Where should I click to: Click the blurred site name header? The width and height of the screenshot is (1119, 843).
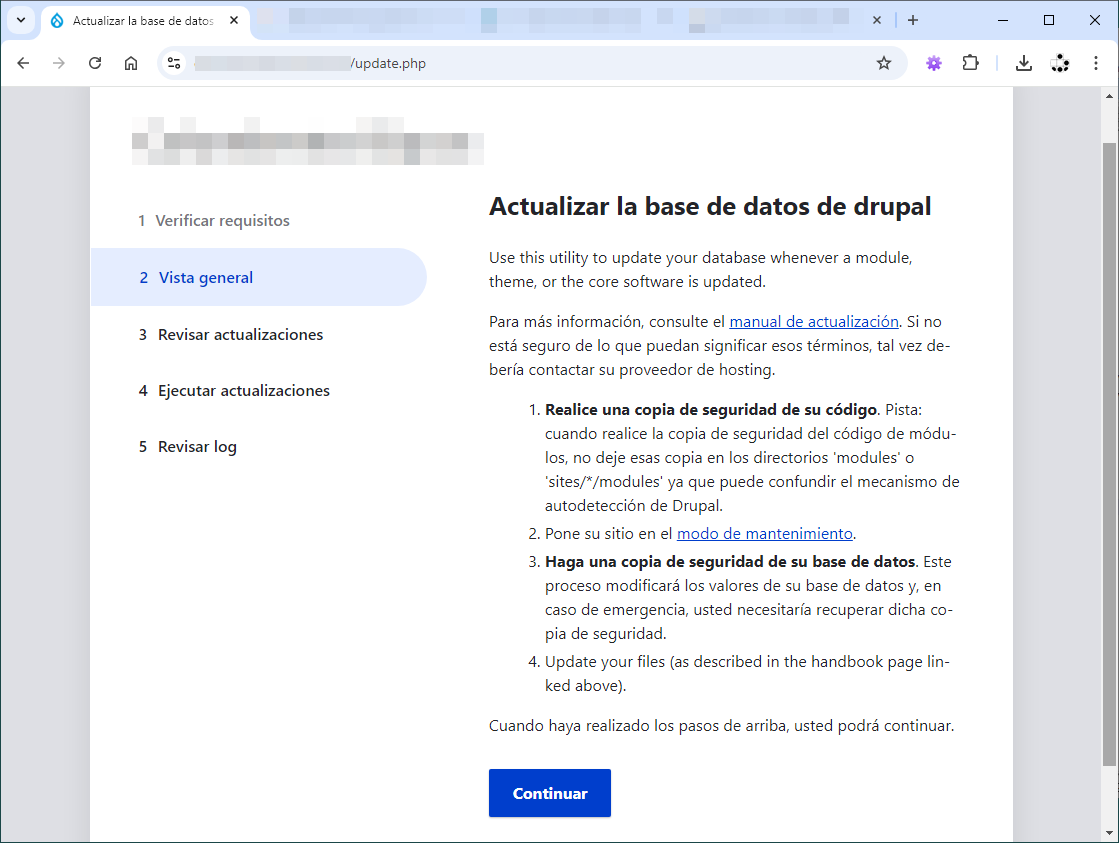tap(308, 141)
